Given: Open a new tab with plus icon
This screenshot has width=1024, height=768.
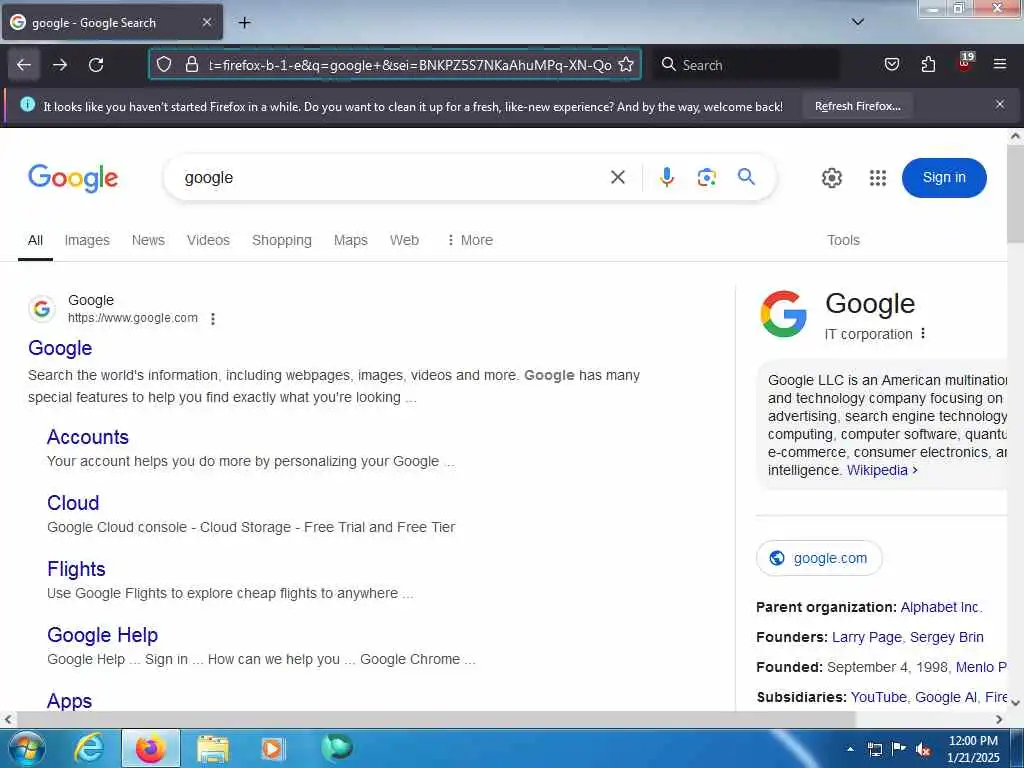Looking at the screenshot, I should tap(244, 23).
